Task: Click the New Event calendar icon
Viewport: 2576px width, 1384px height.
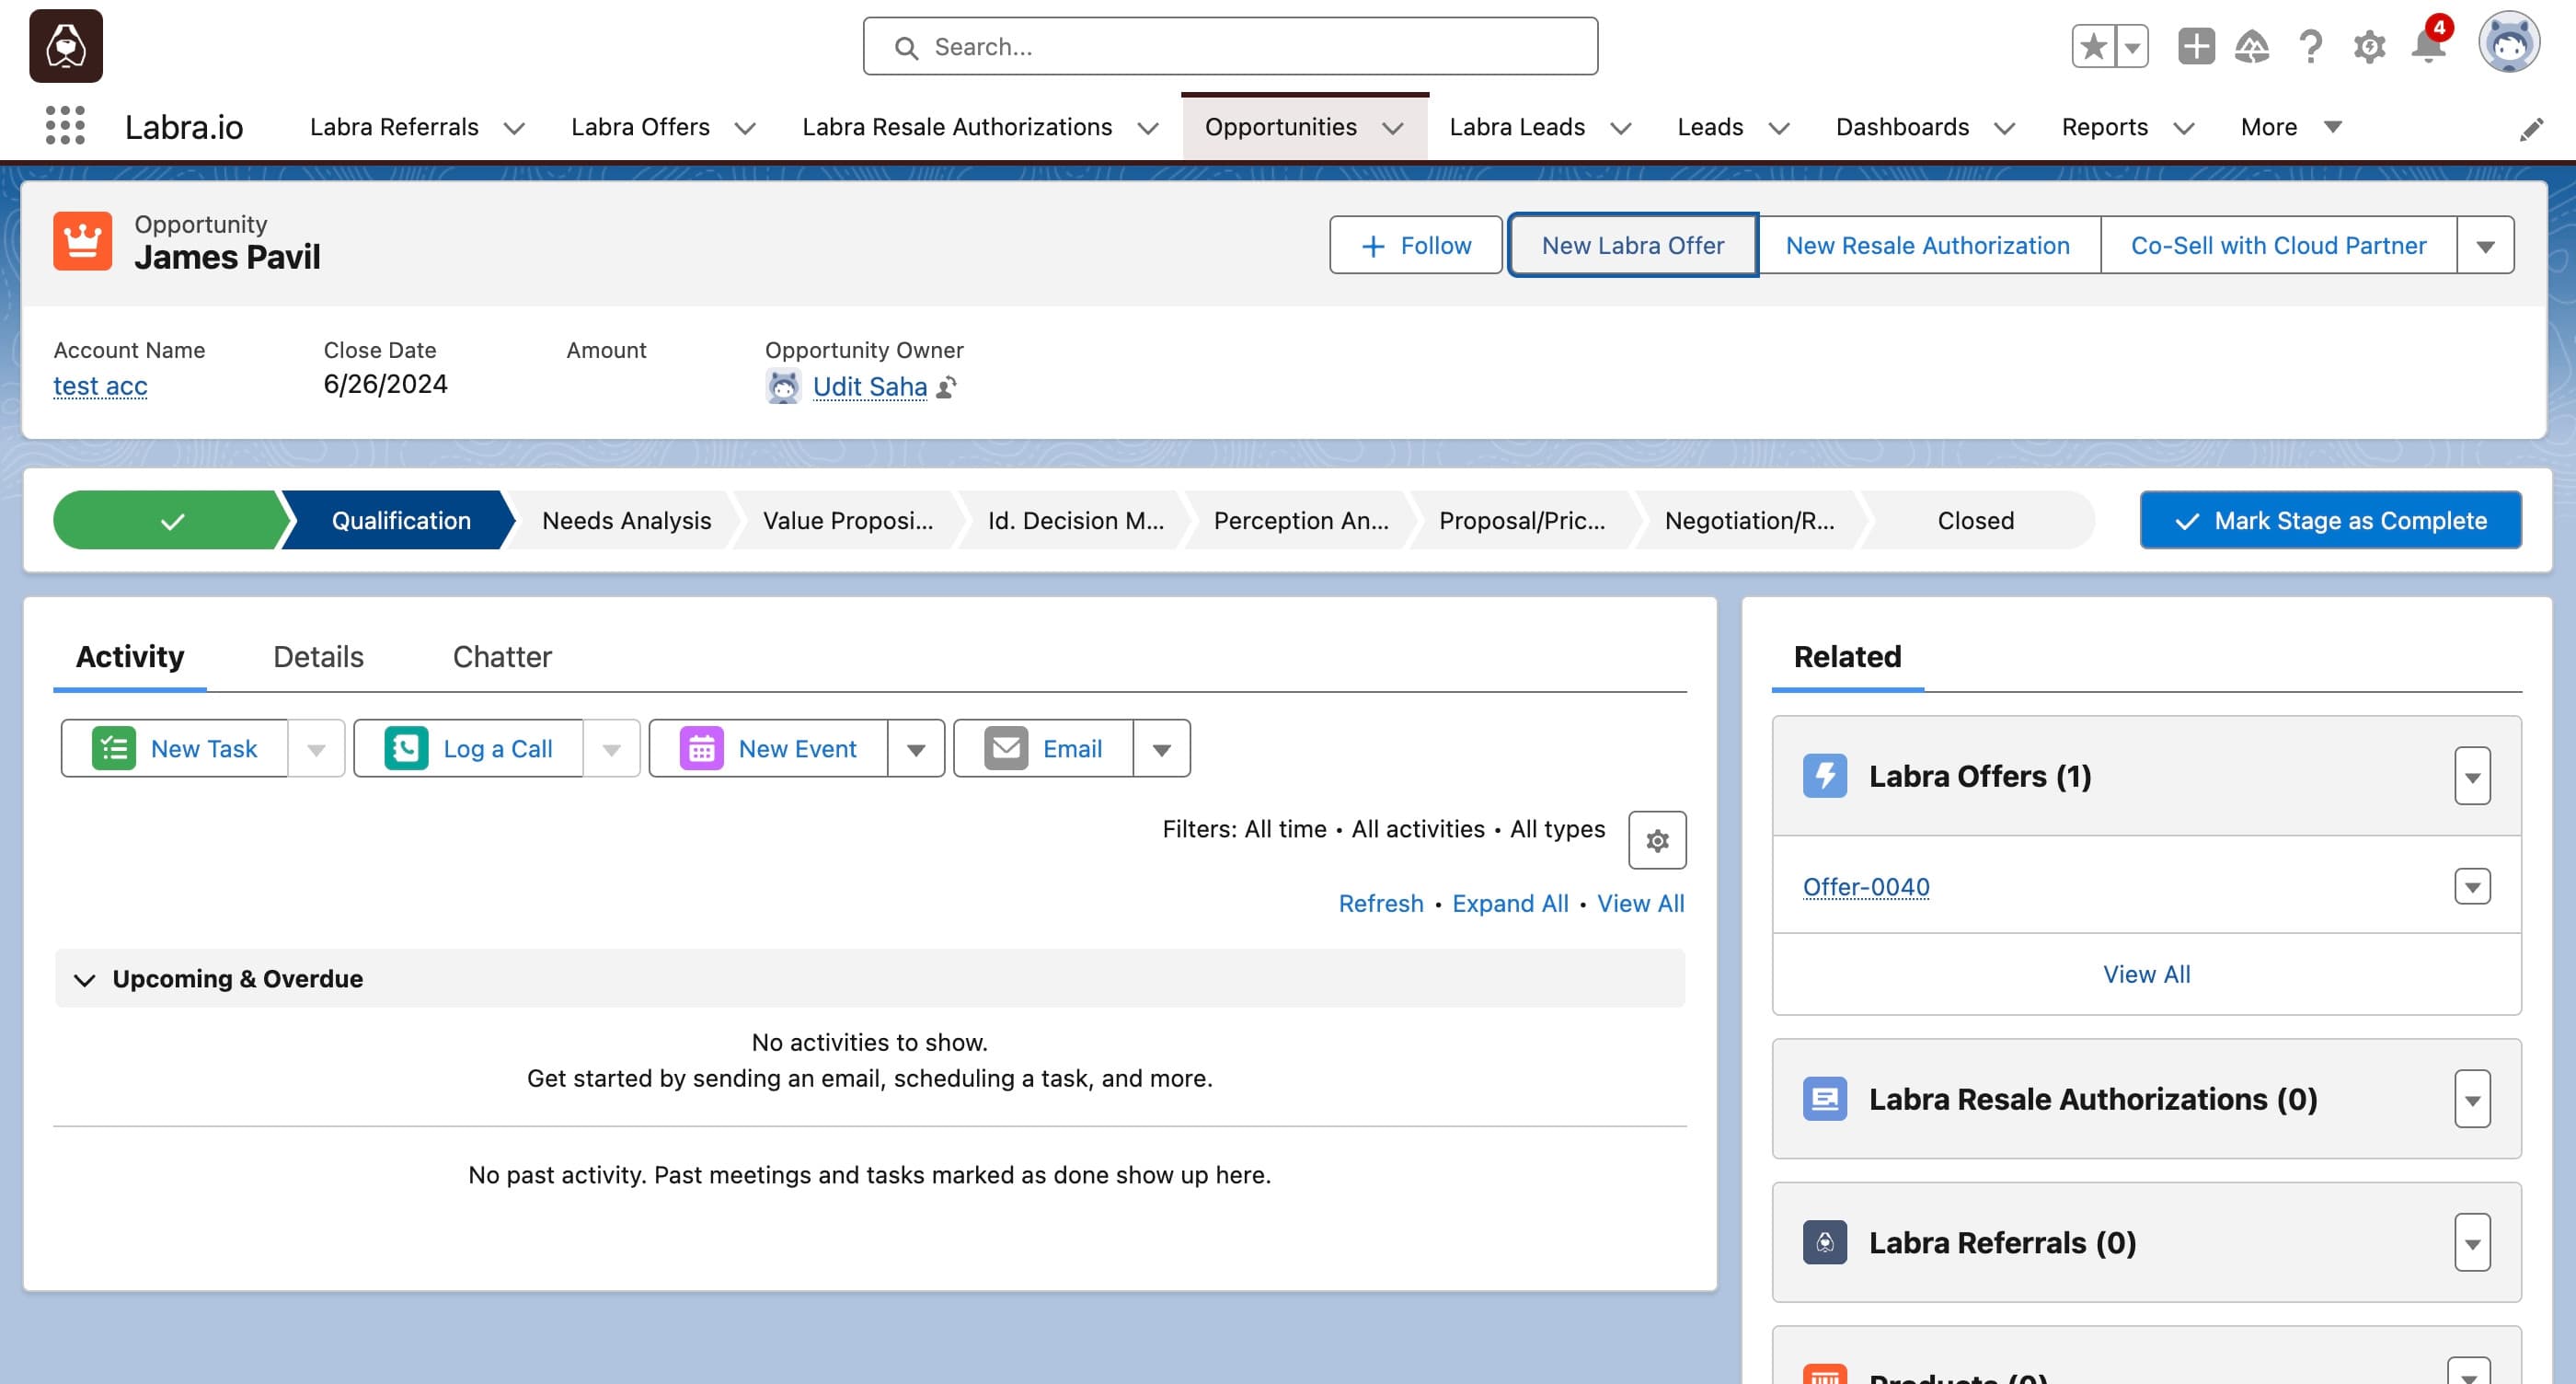Action: click(x=701, y=748)
